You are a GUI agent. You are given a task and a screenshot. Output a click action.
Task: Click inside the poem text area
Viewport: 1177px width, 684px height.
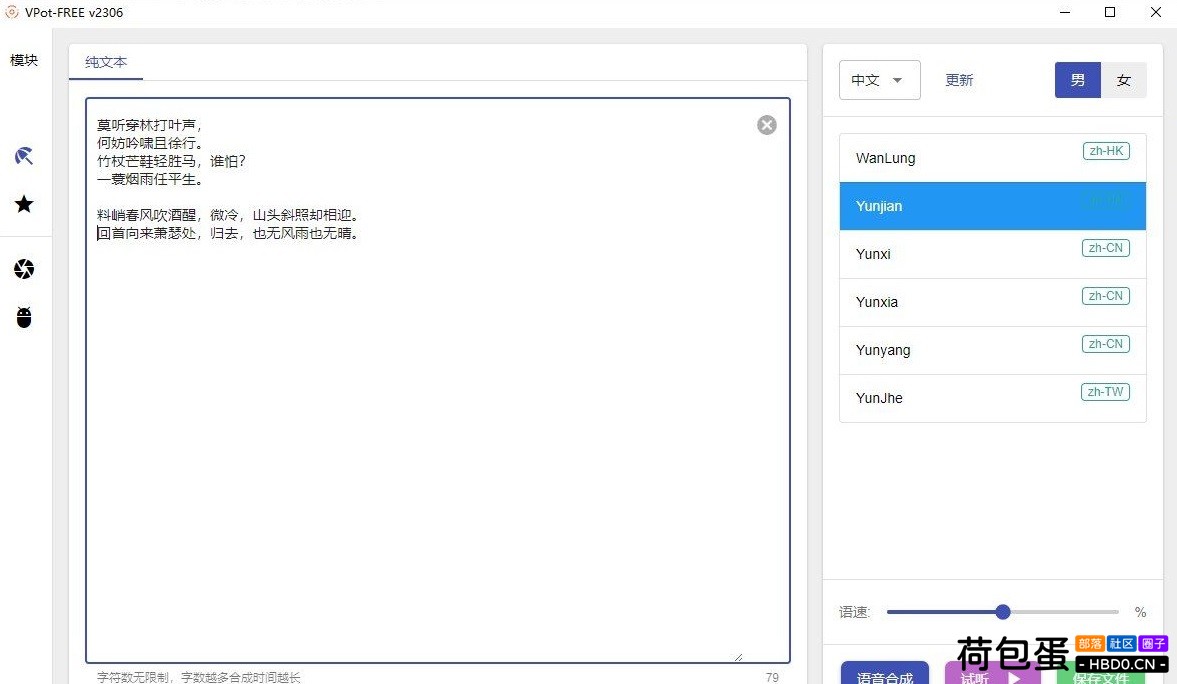coord(438,380)
